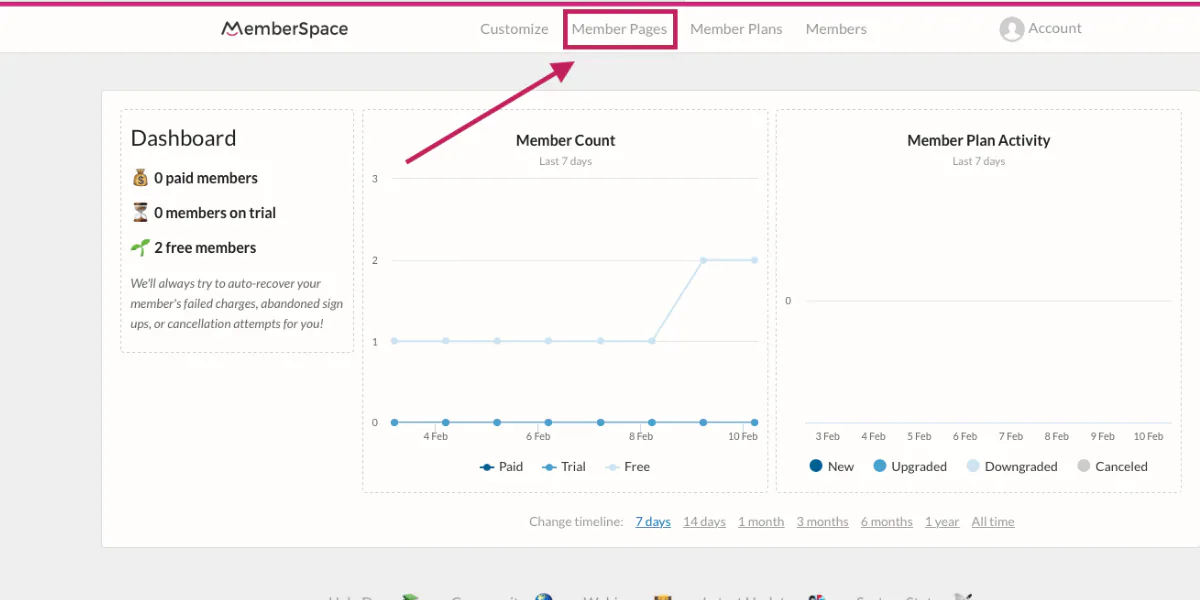
Task: Click "Last 7 days" under Member Plan Activity
Action: tap(978, 161)
